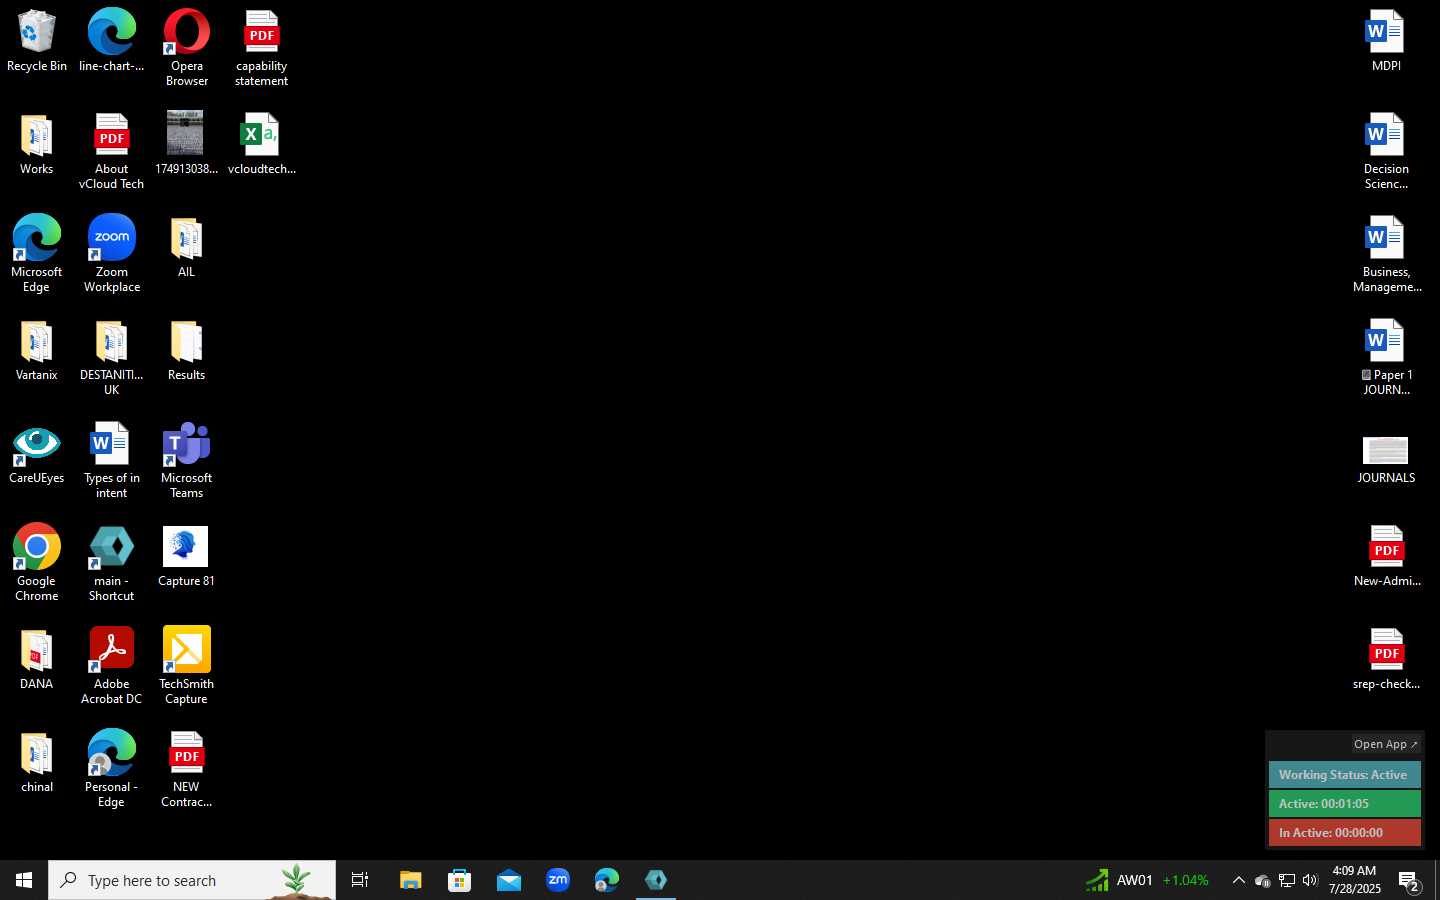Select the capability statement PDF icon

(x=262, y=48)
